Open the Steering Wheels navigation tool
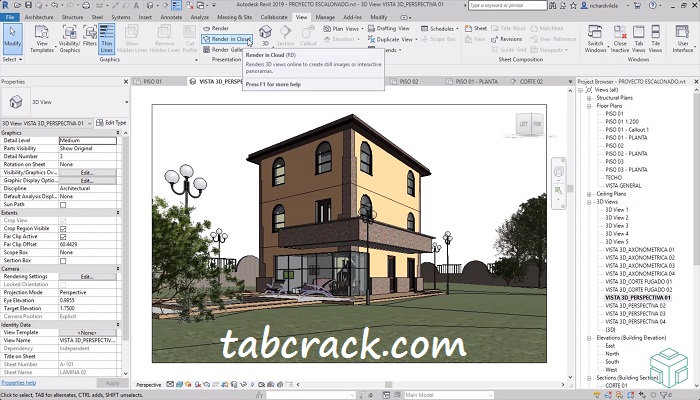700x400 pixels. click(558, 172)
